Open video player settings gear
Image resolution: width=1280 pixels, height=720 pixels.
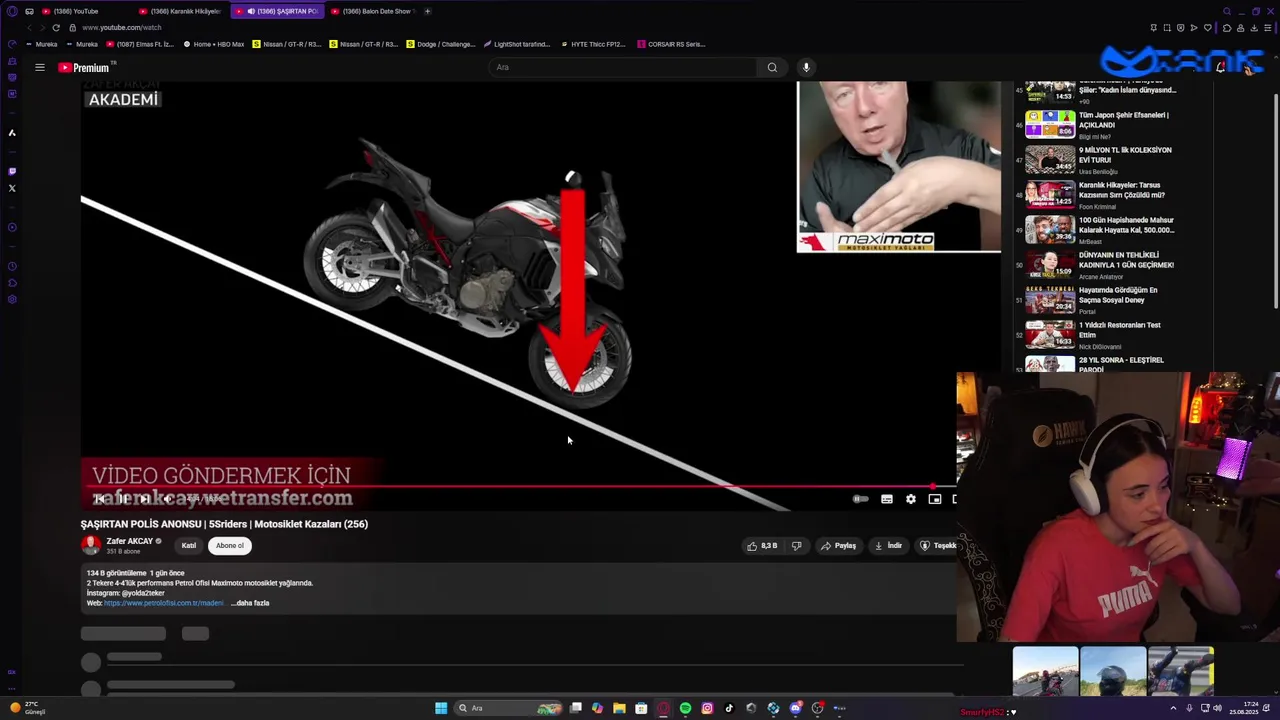pyautogui.click(x=911, y=499)
